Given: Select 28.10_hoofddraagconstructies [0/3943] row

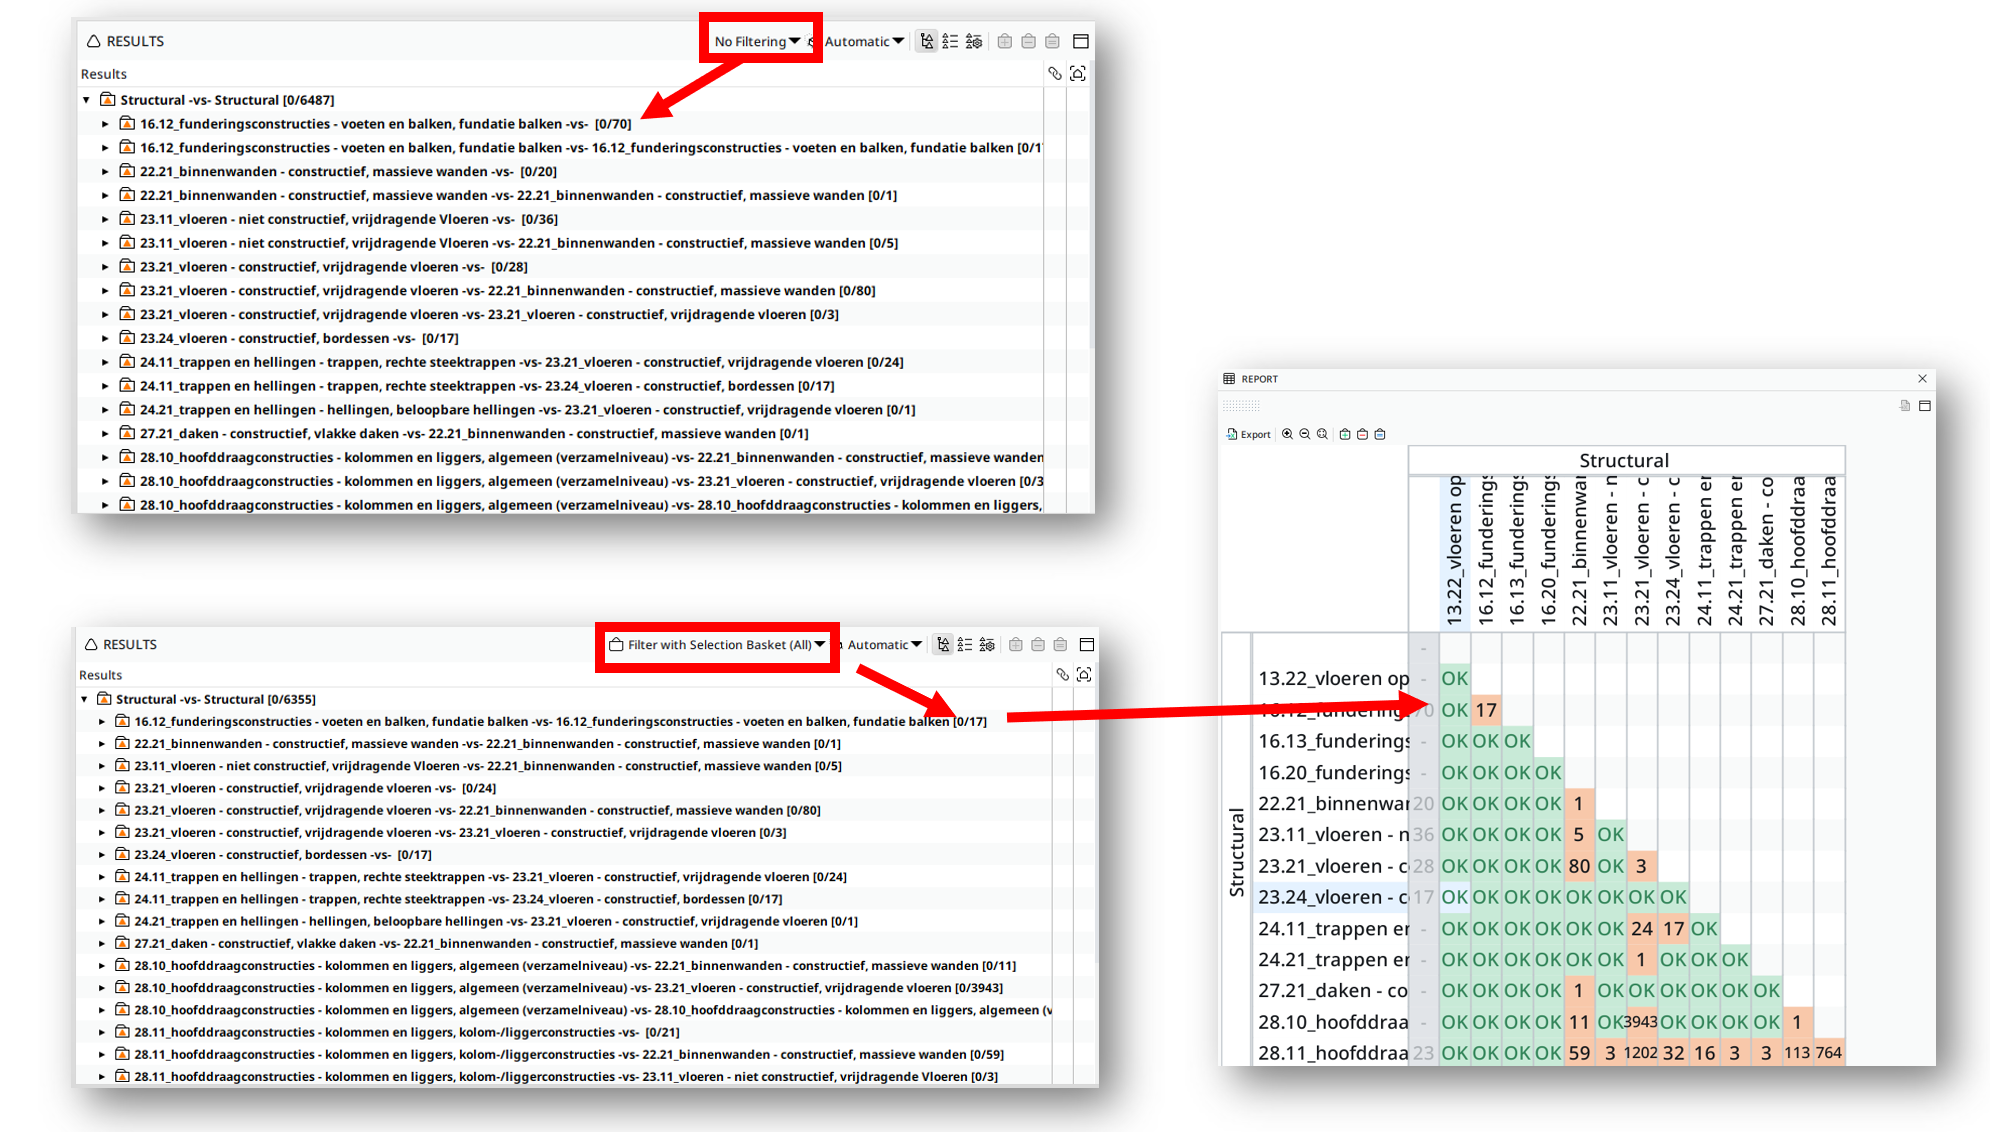Looking at the screenshot, I should pyautogui.click(x=559, y=988).
